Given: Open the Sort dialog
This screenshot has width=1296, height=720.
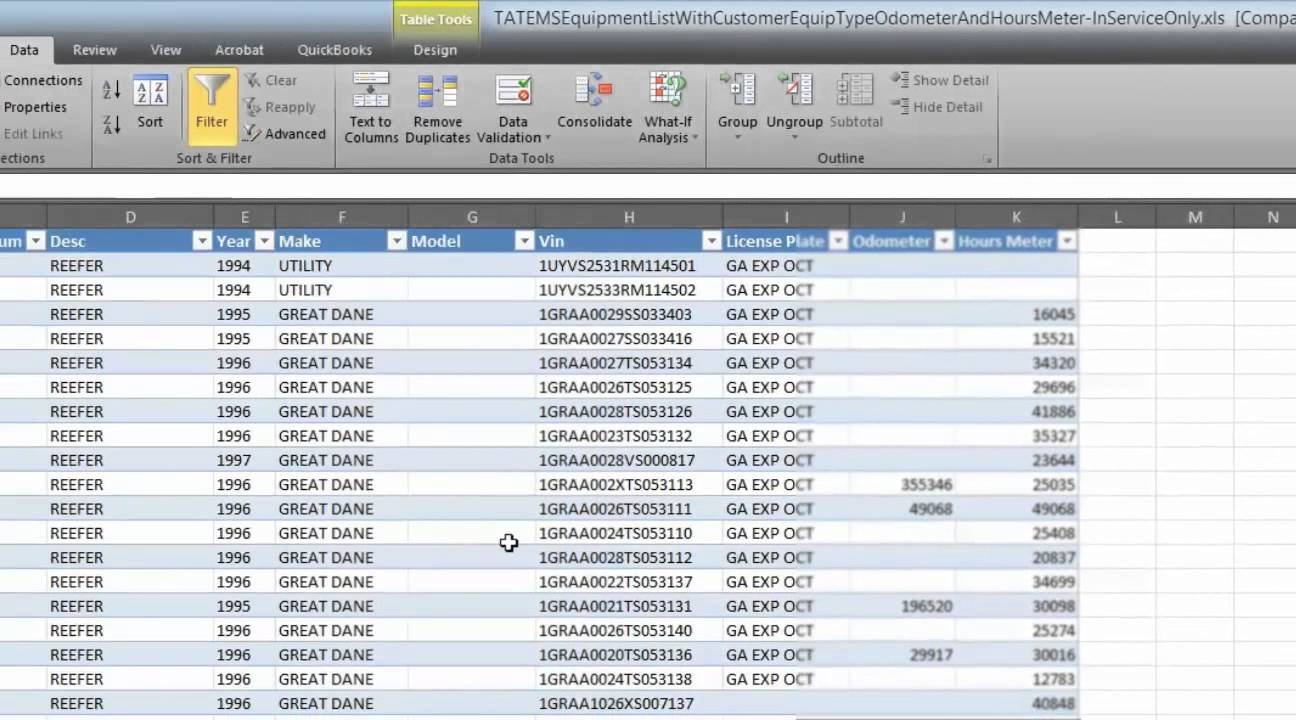Looking at the screenshot, I should click(150, 102).
